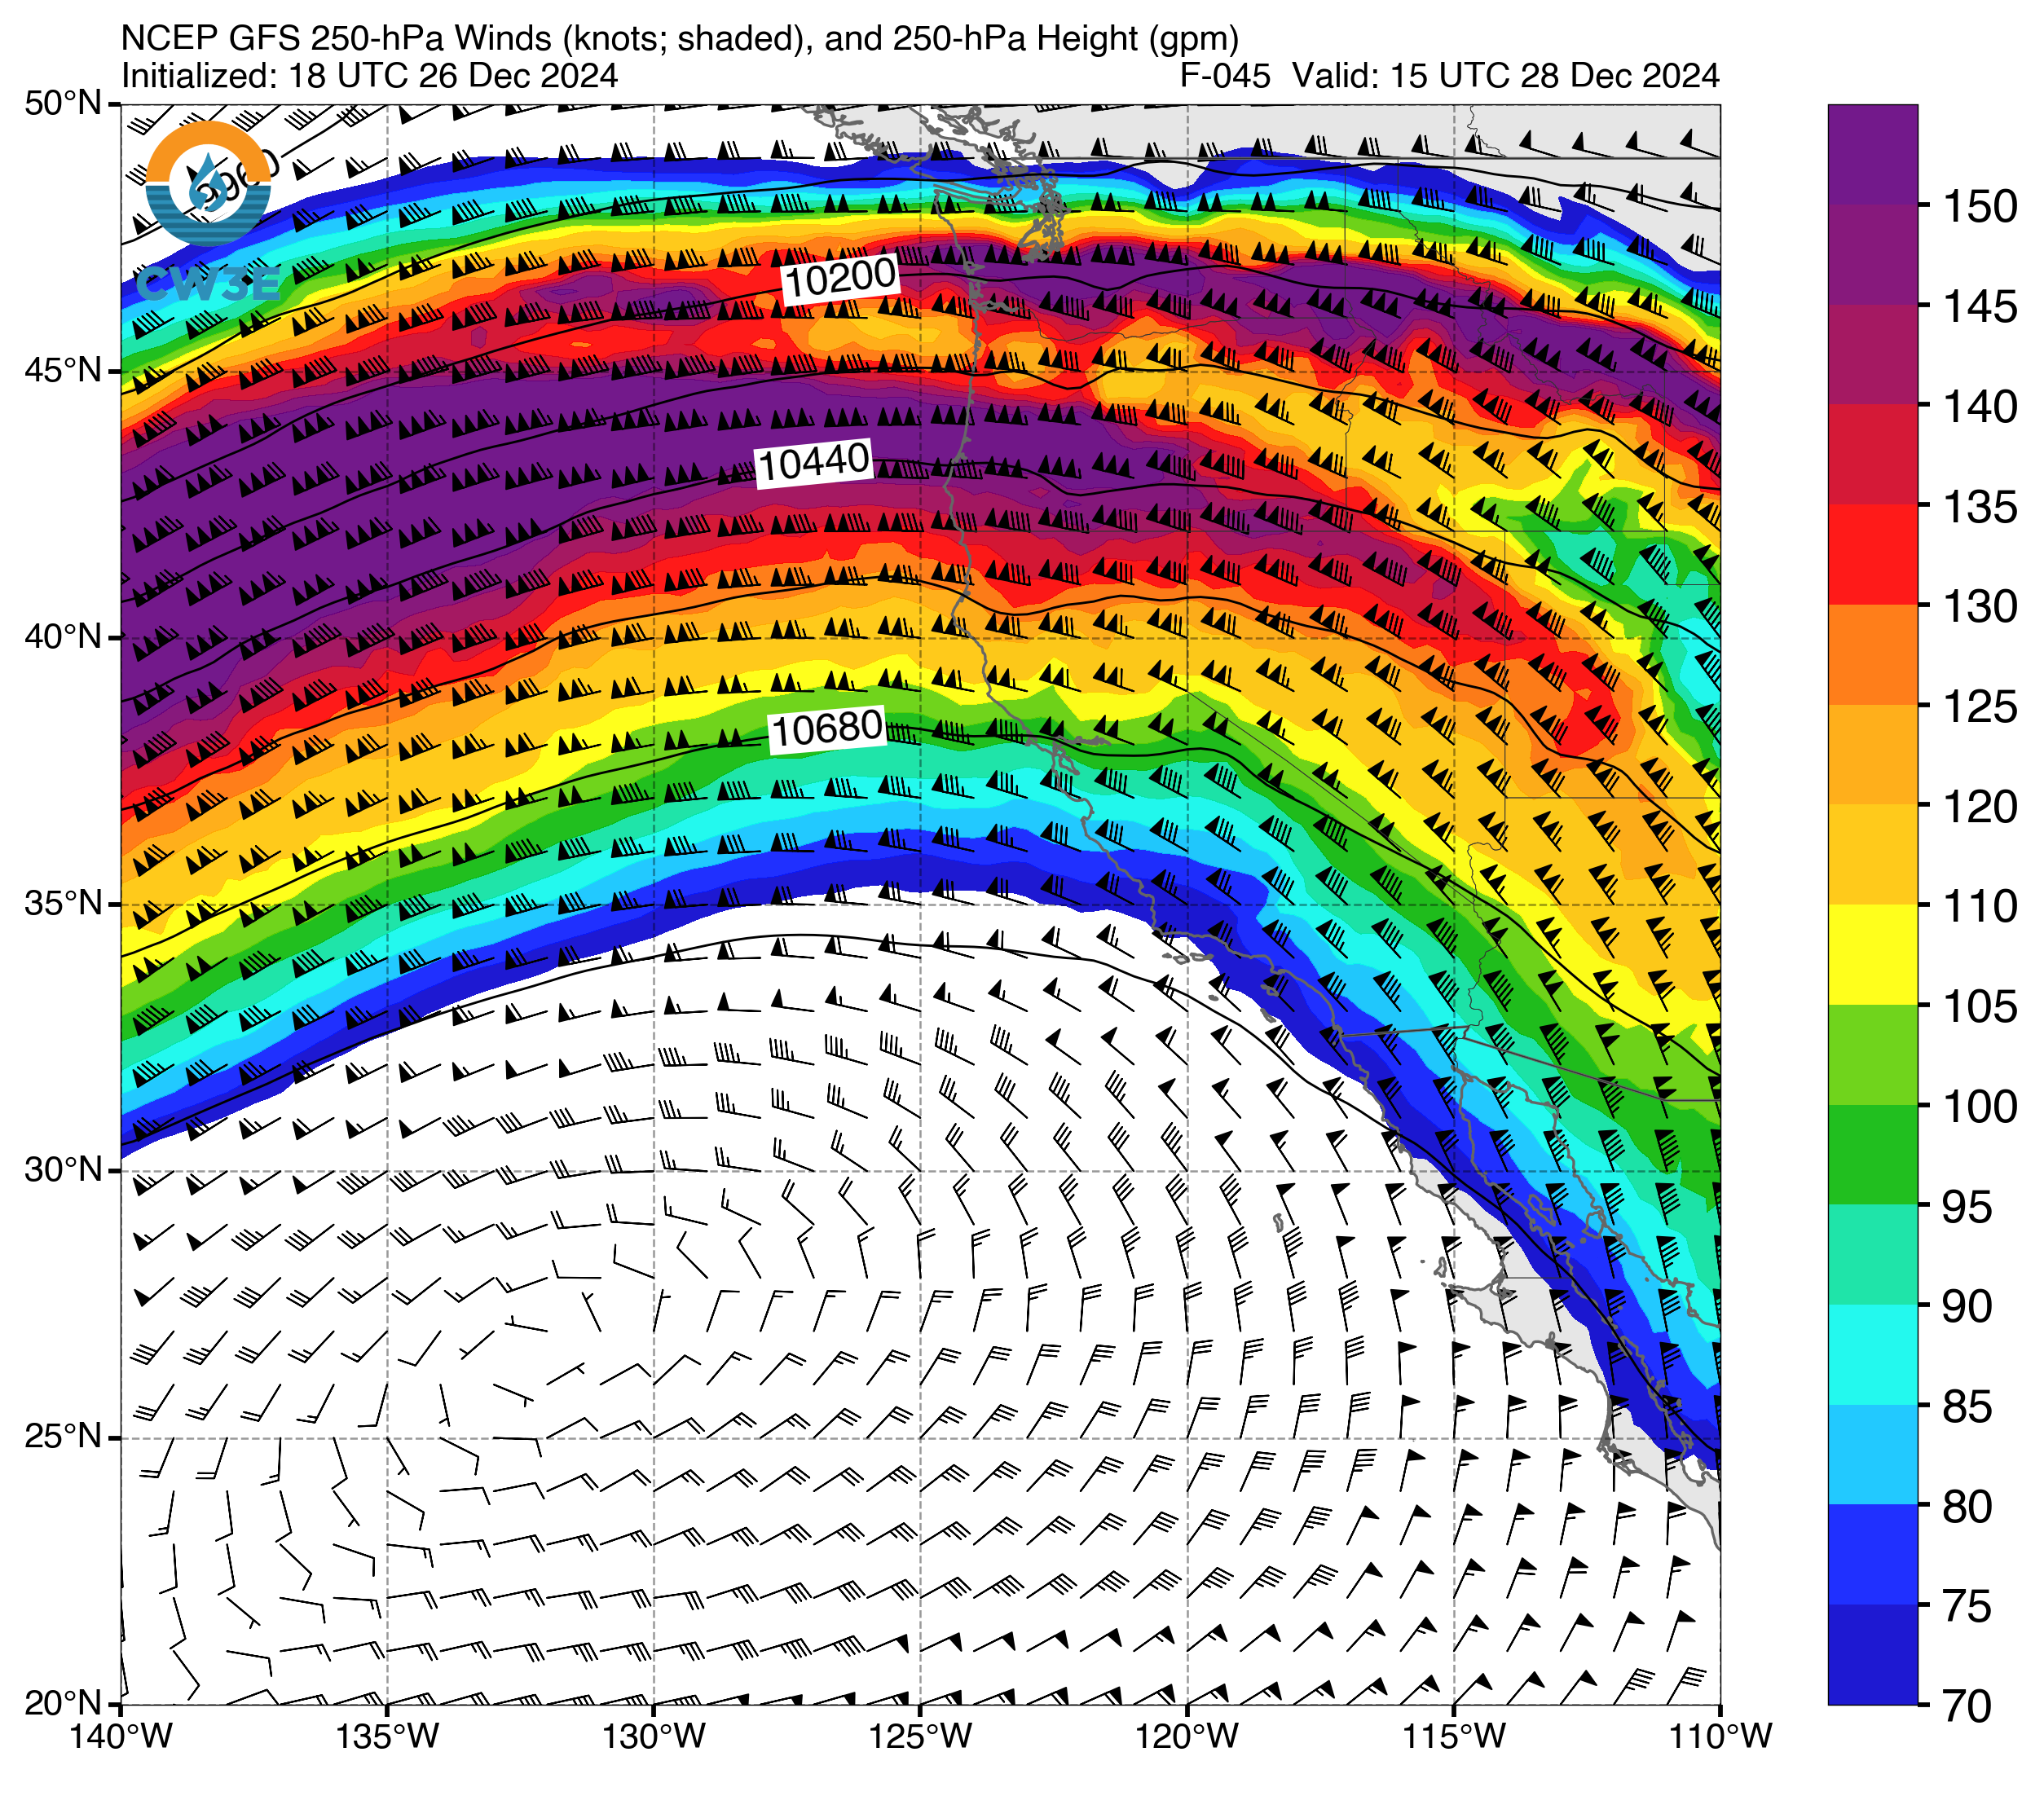Click the 50°N latitude label
The image size is (2044, 1796).
pos(63,103)
